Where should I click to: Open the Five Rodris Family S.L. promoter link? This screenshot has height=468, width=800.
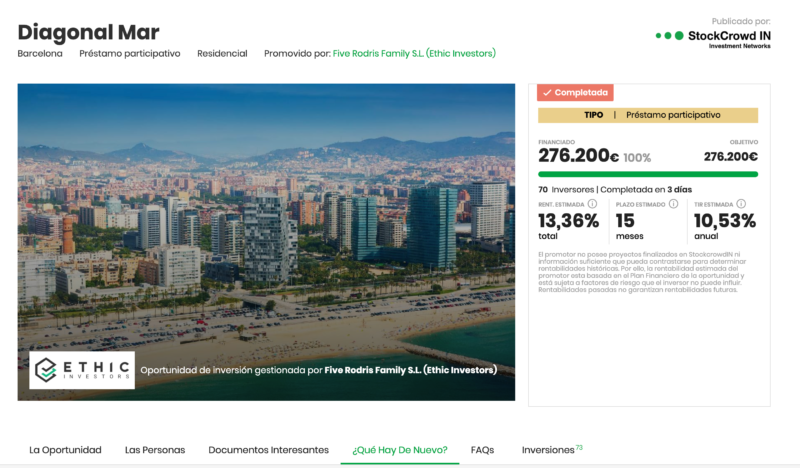414,53
